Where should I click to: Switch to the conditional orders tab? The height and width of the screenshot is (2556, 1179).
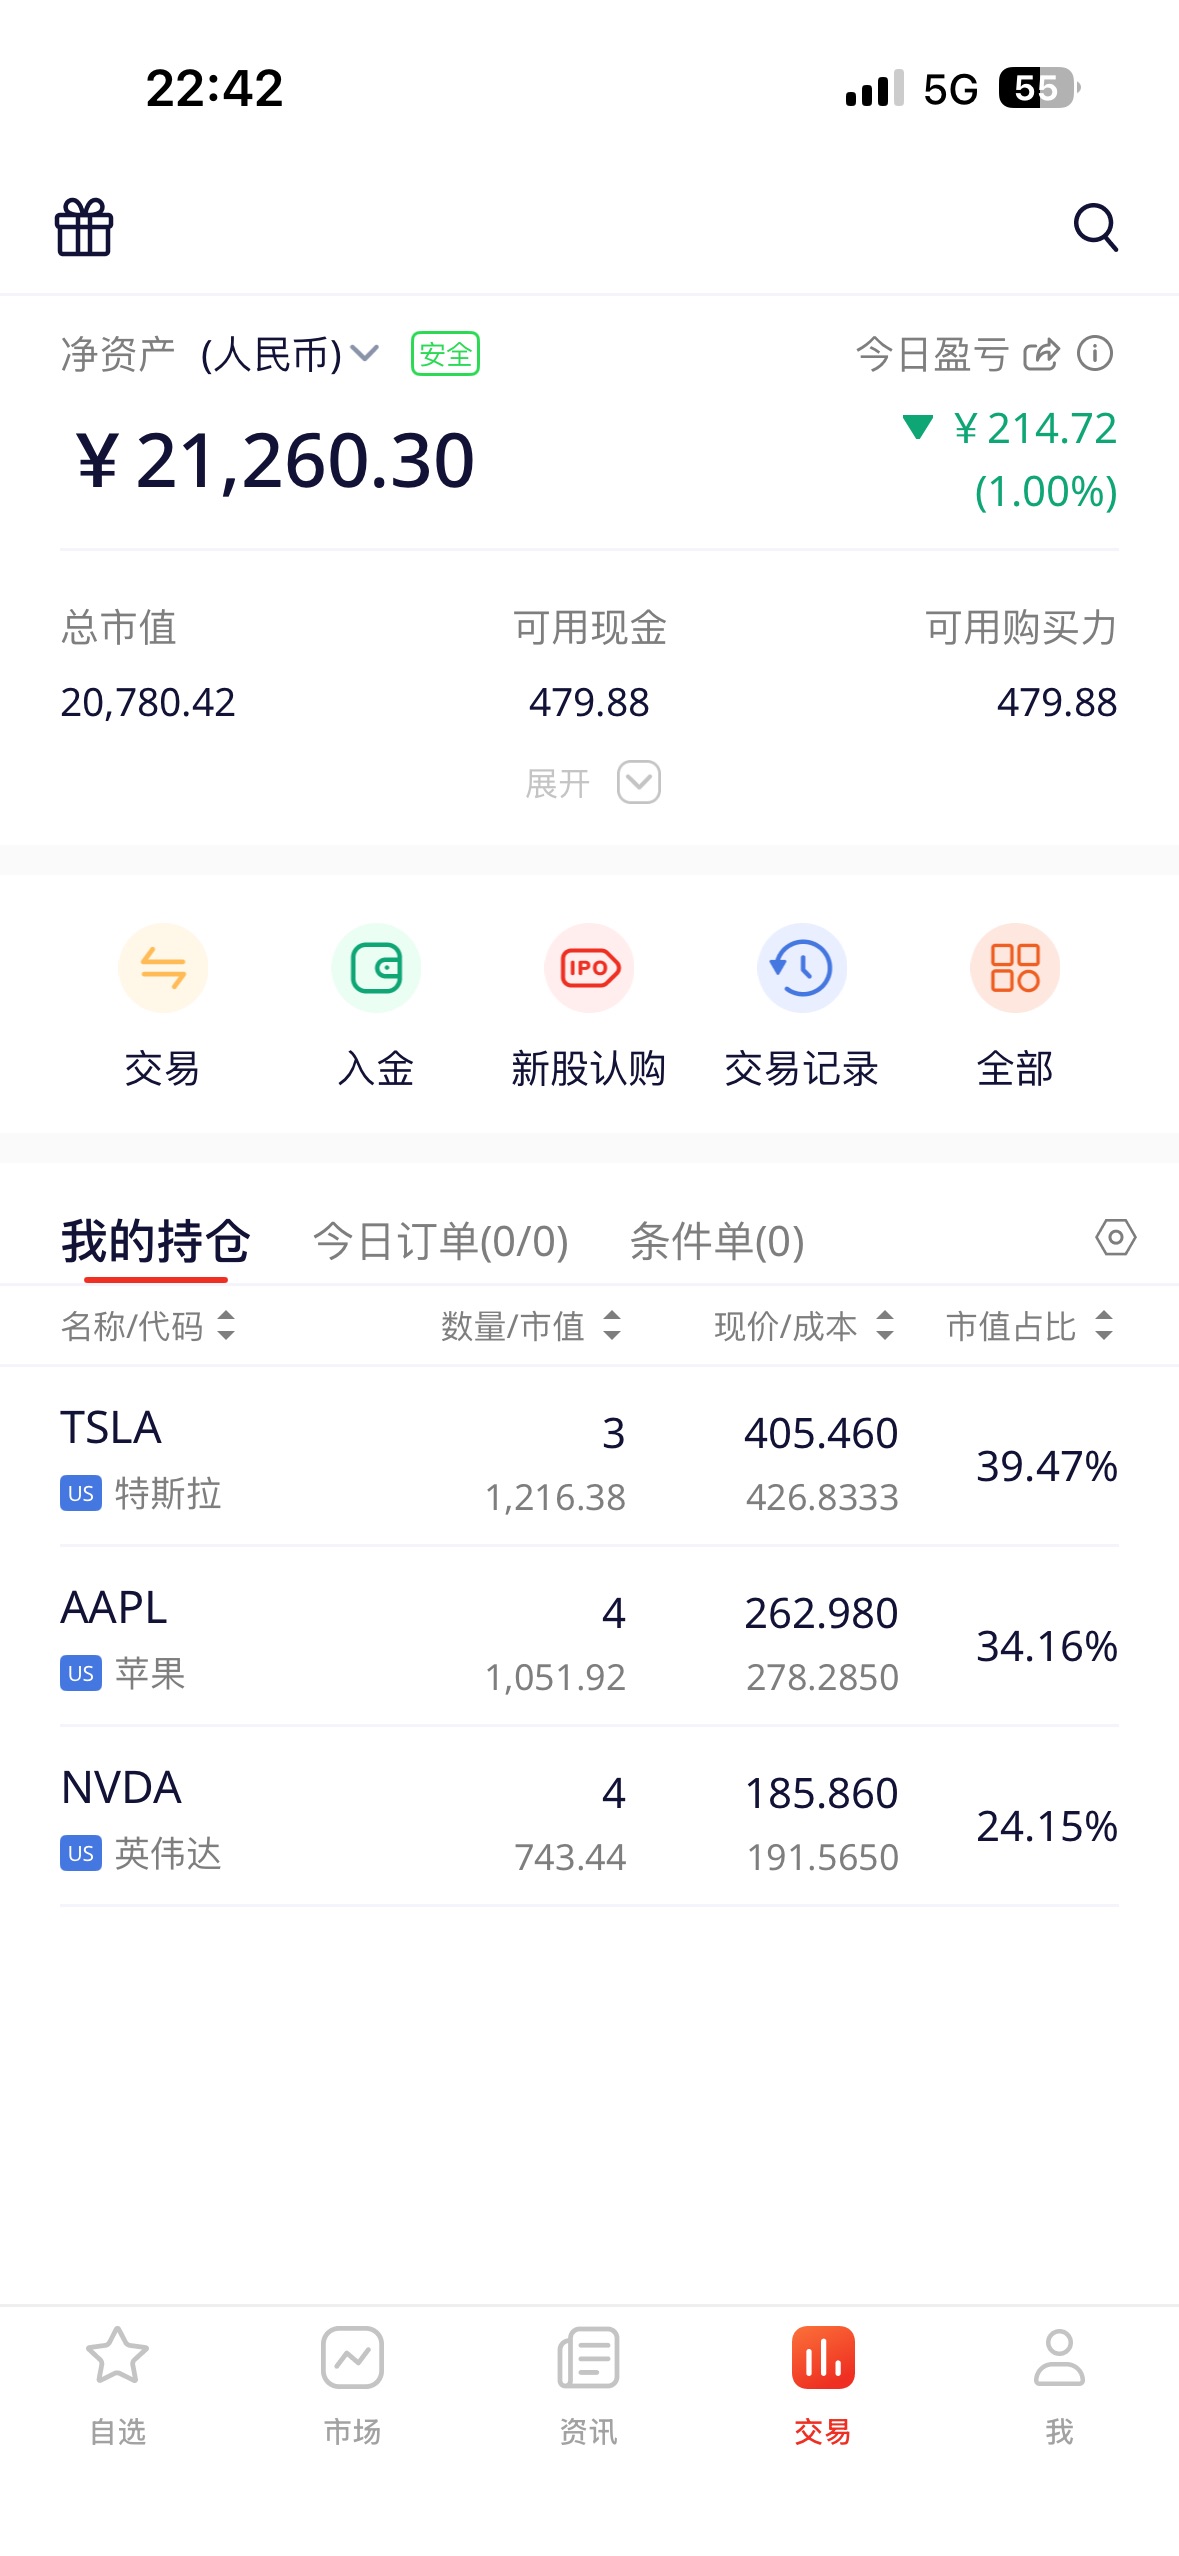click(x=716, y=1241)
